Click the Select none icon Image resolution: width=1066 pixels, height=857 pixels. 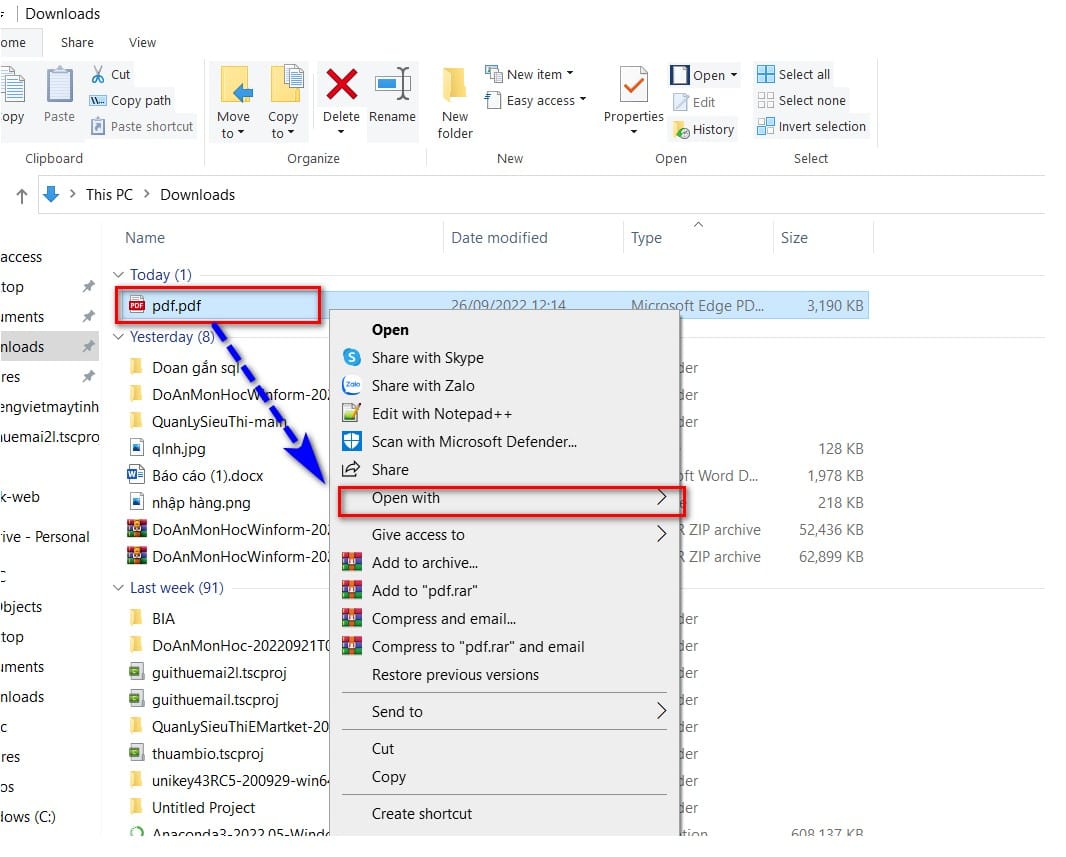(x=766, y=101)
